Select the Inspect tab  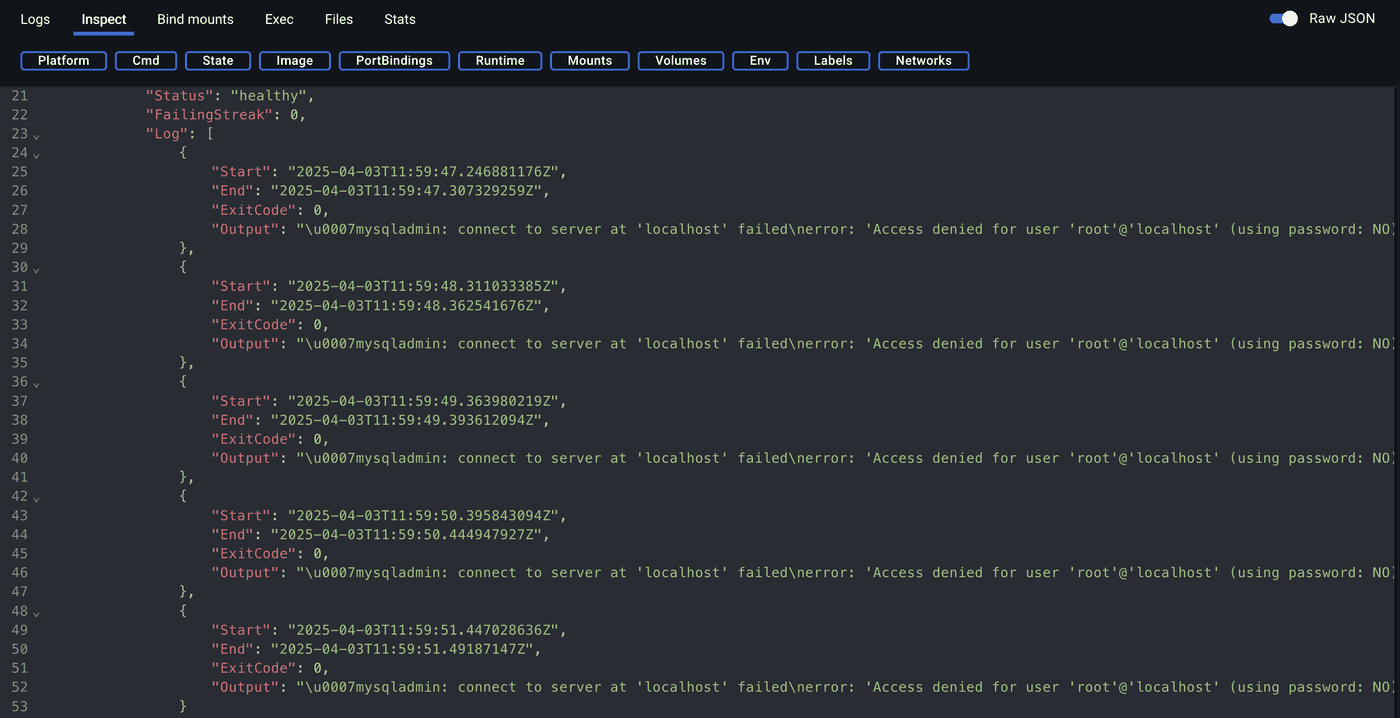104,19
